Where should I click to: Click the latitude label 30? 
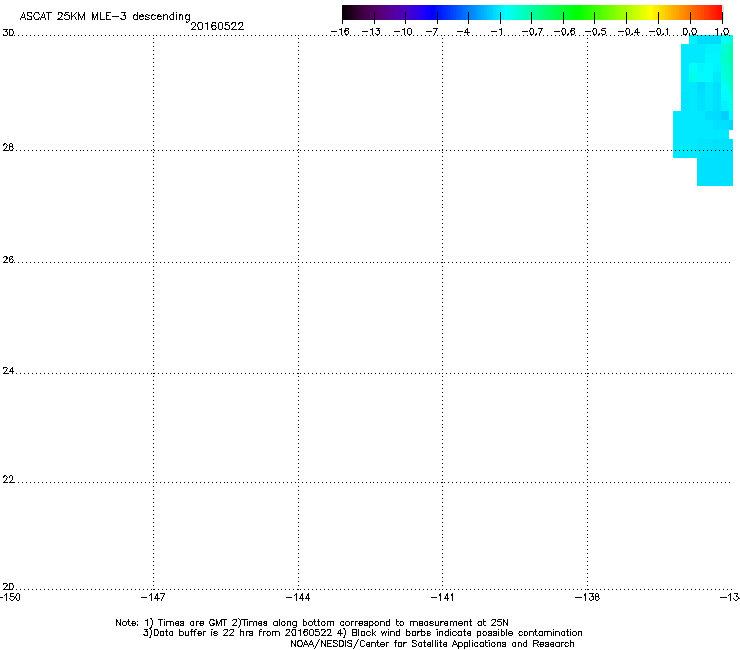8,33
